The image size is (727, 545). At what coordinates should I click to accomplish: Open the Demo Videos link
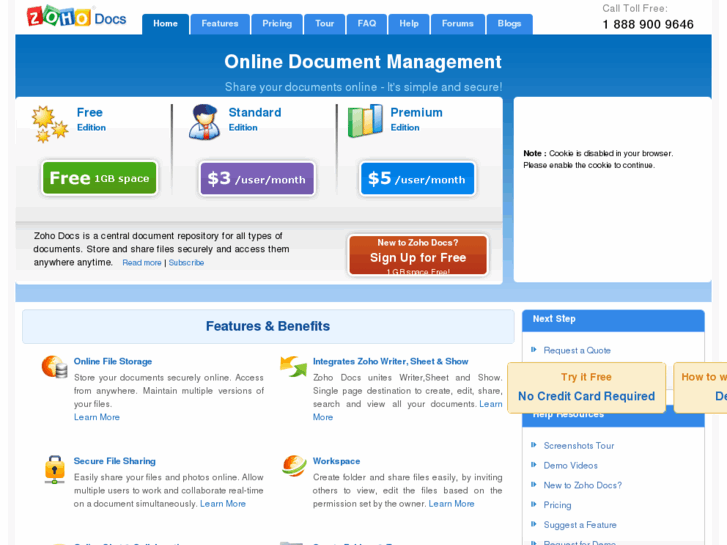tap(570, 466)
